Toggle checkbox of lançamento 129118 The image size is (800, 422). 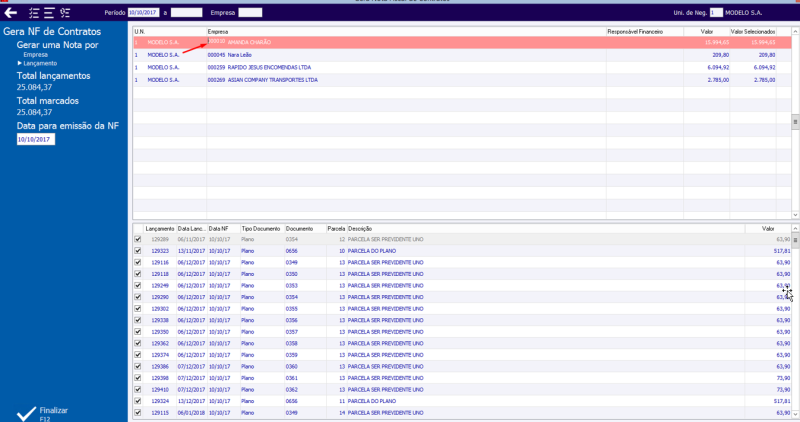pos(138,274)
